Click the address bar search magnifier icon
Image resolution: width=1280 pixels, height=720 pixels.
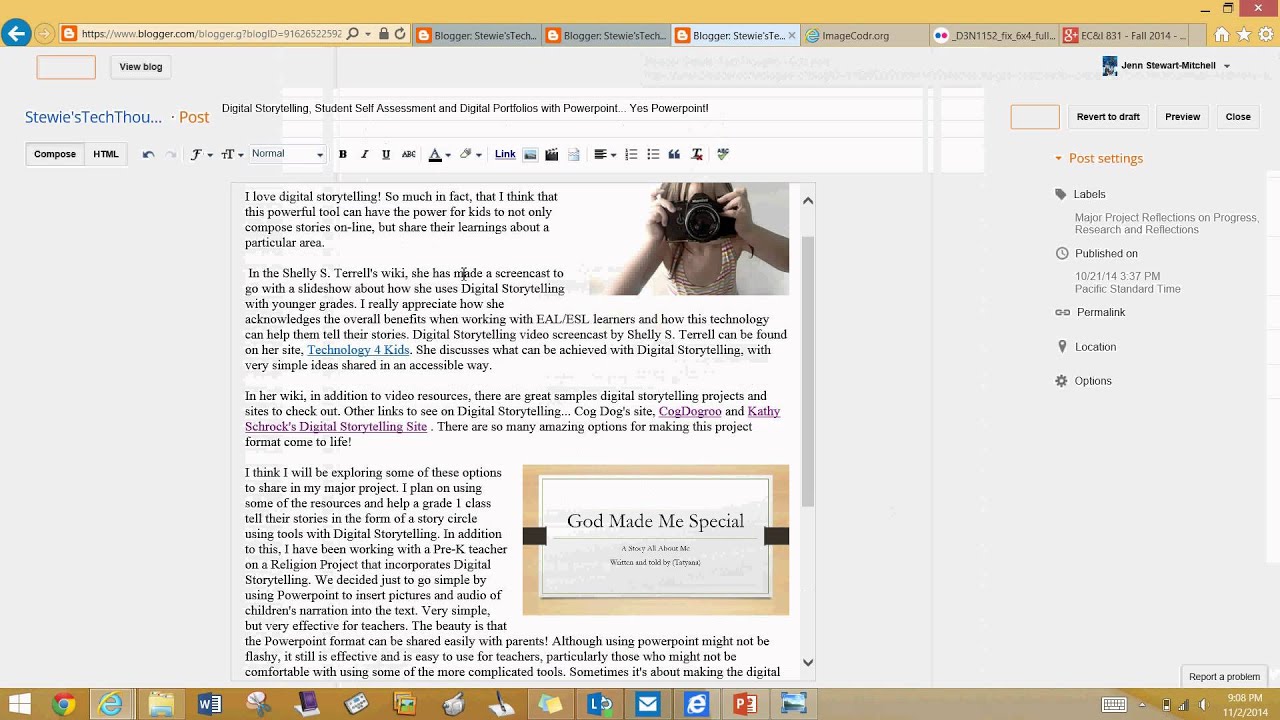coord(352,34)
